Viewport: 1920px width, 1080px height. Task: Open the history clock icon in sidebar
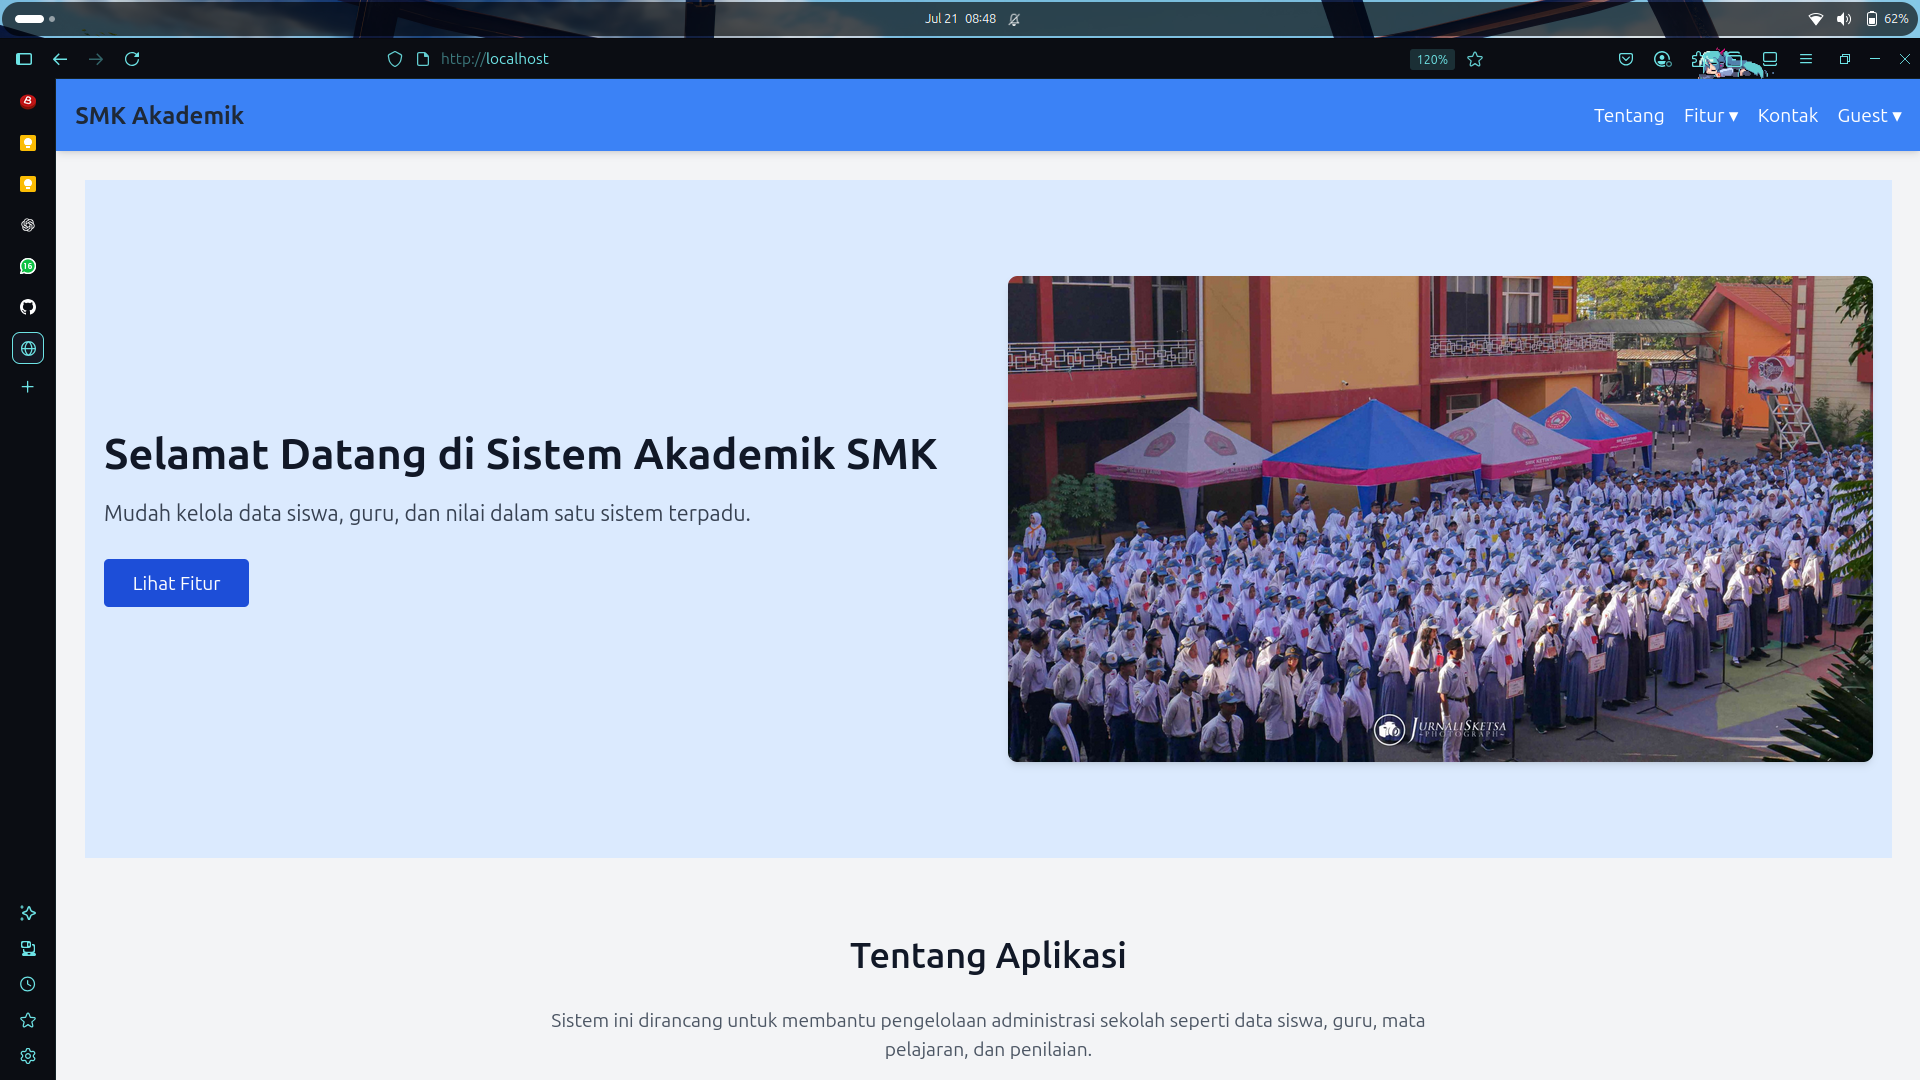(28, 984)
